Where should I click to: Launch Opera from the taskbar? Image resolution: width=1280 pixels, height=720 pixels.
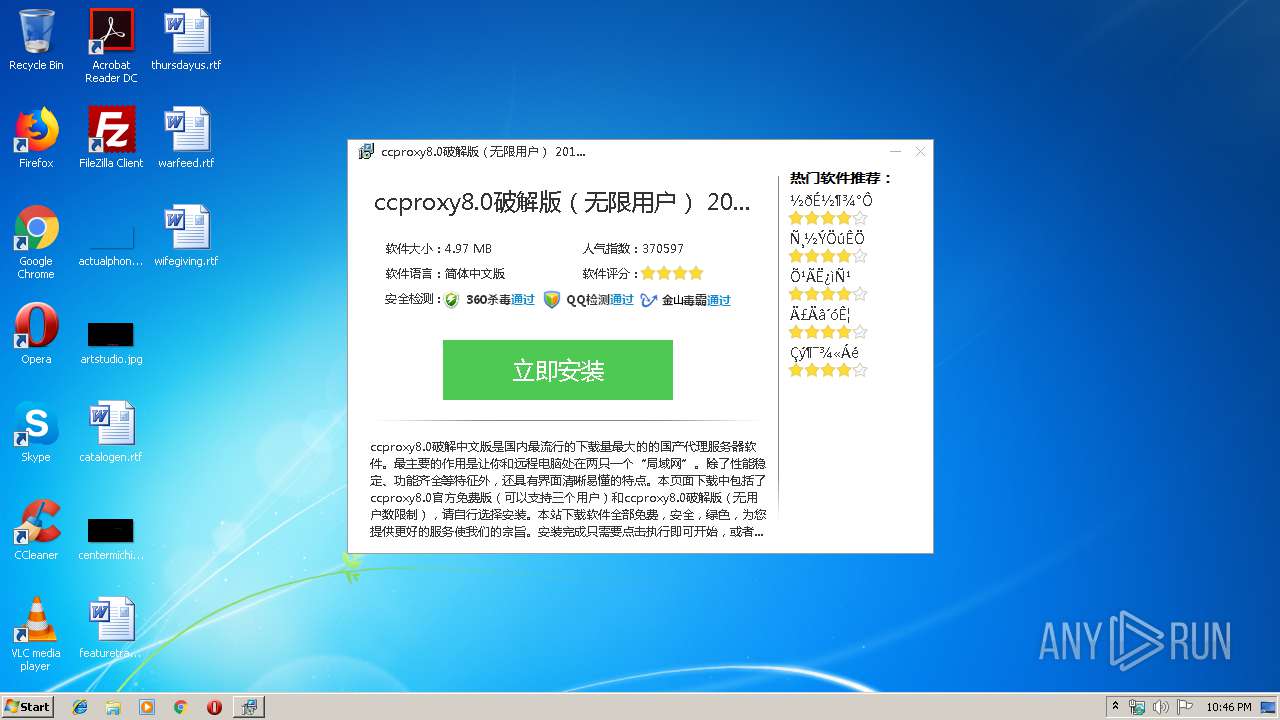214,707
